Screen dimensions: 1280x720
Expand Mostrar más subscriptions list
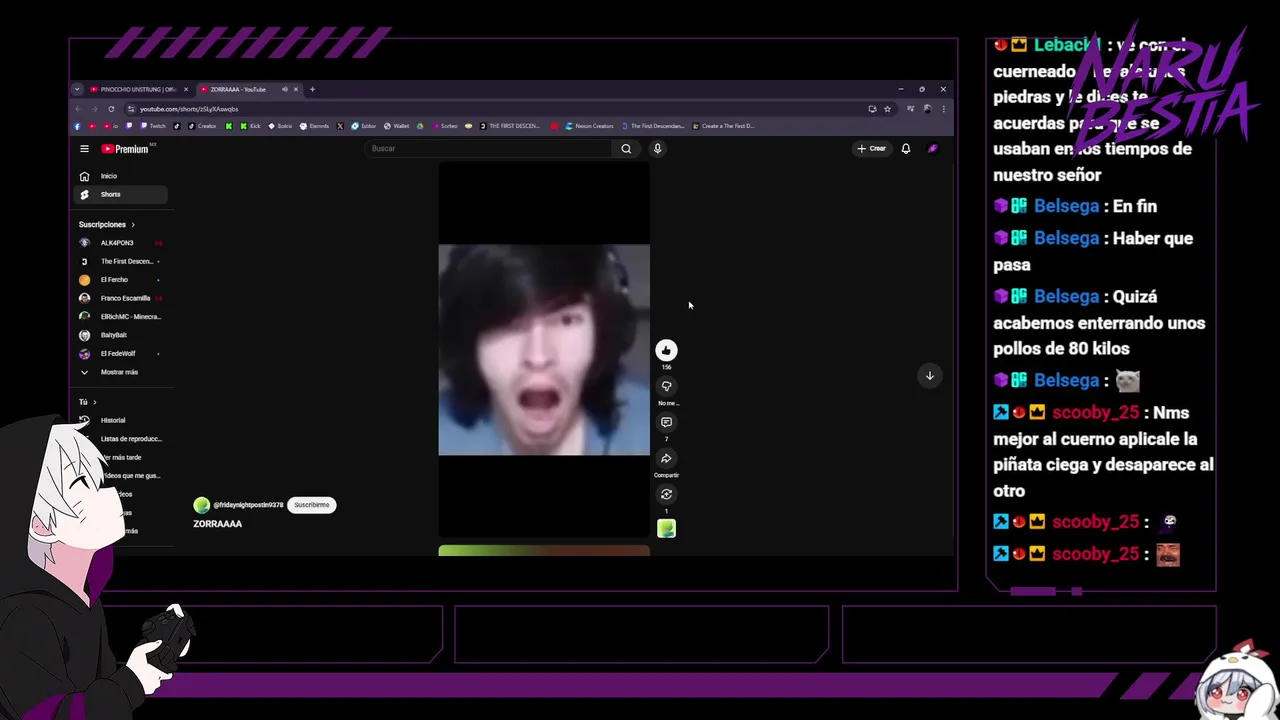[120, 372]
